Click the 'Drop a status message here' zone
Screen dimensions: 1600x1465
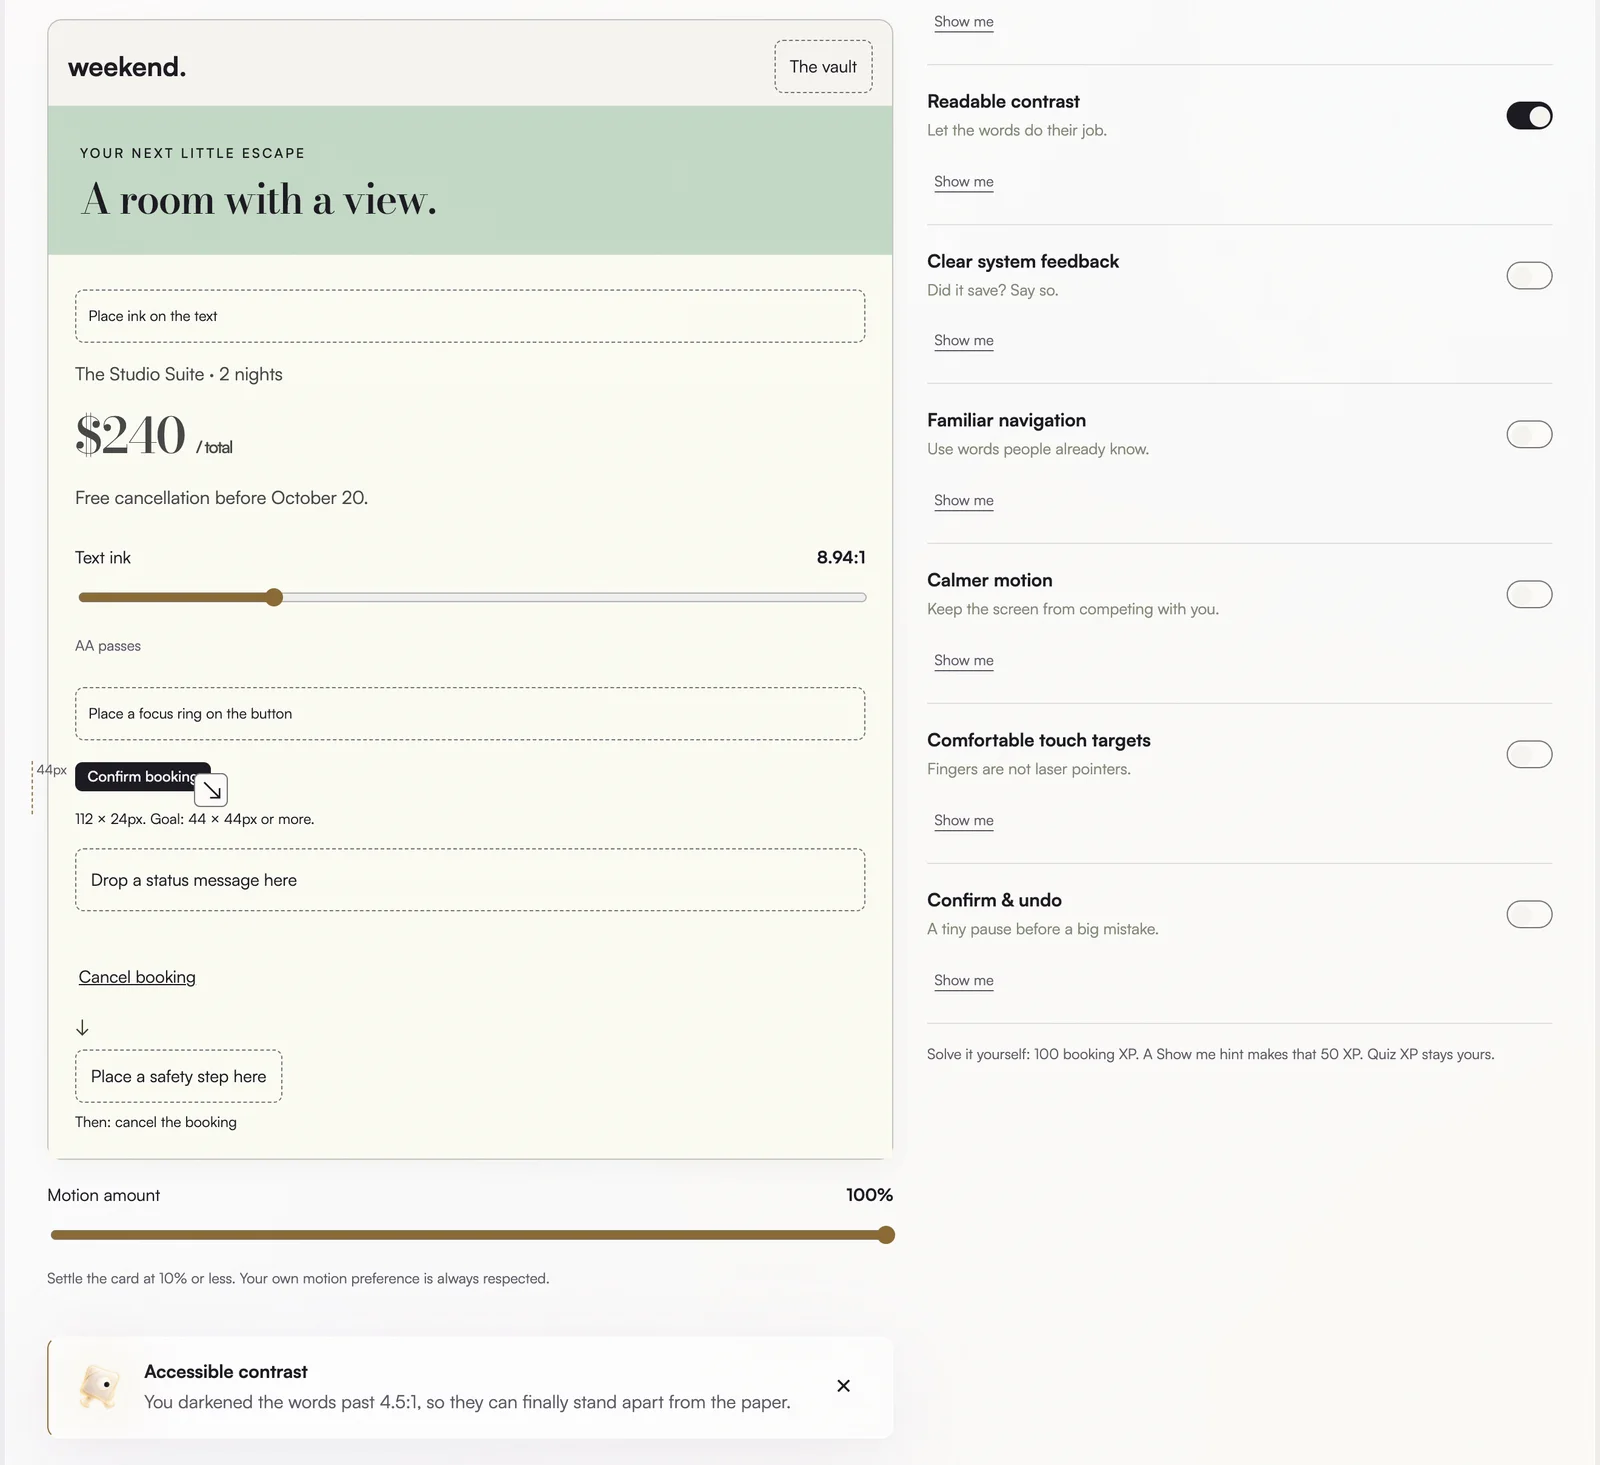(x=470, y=880)
